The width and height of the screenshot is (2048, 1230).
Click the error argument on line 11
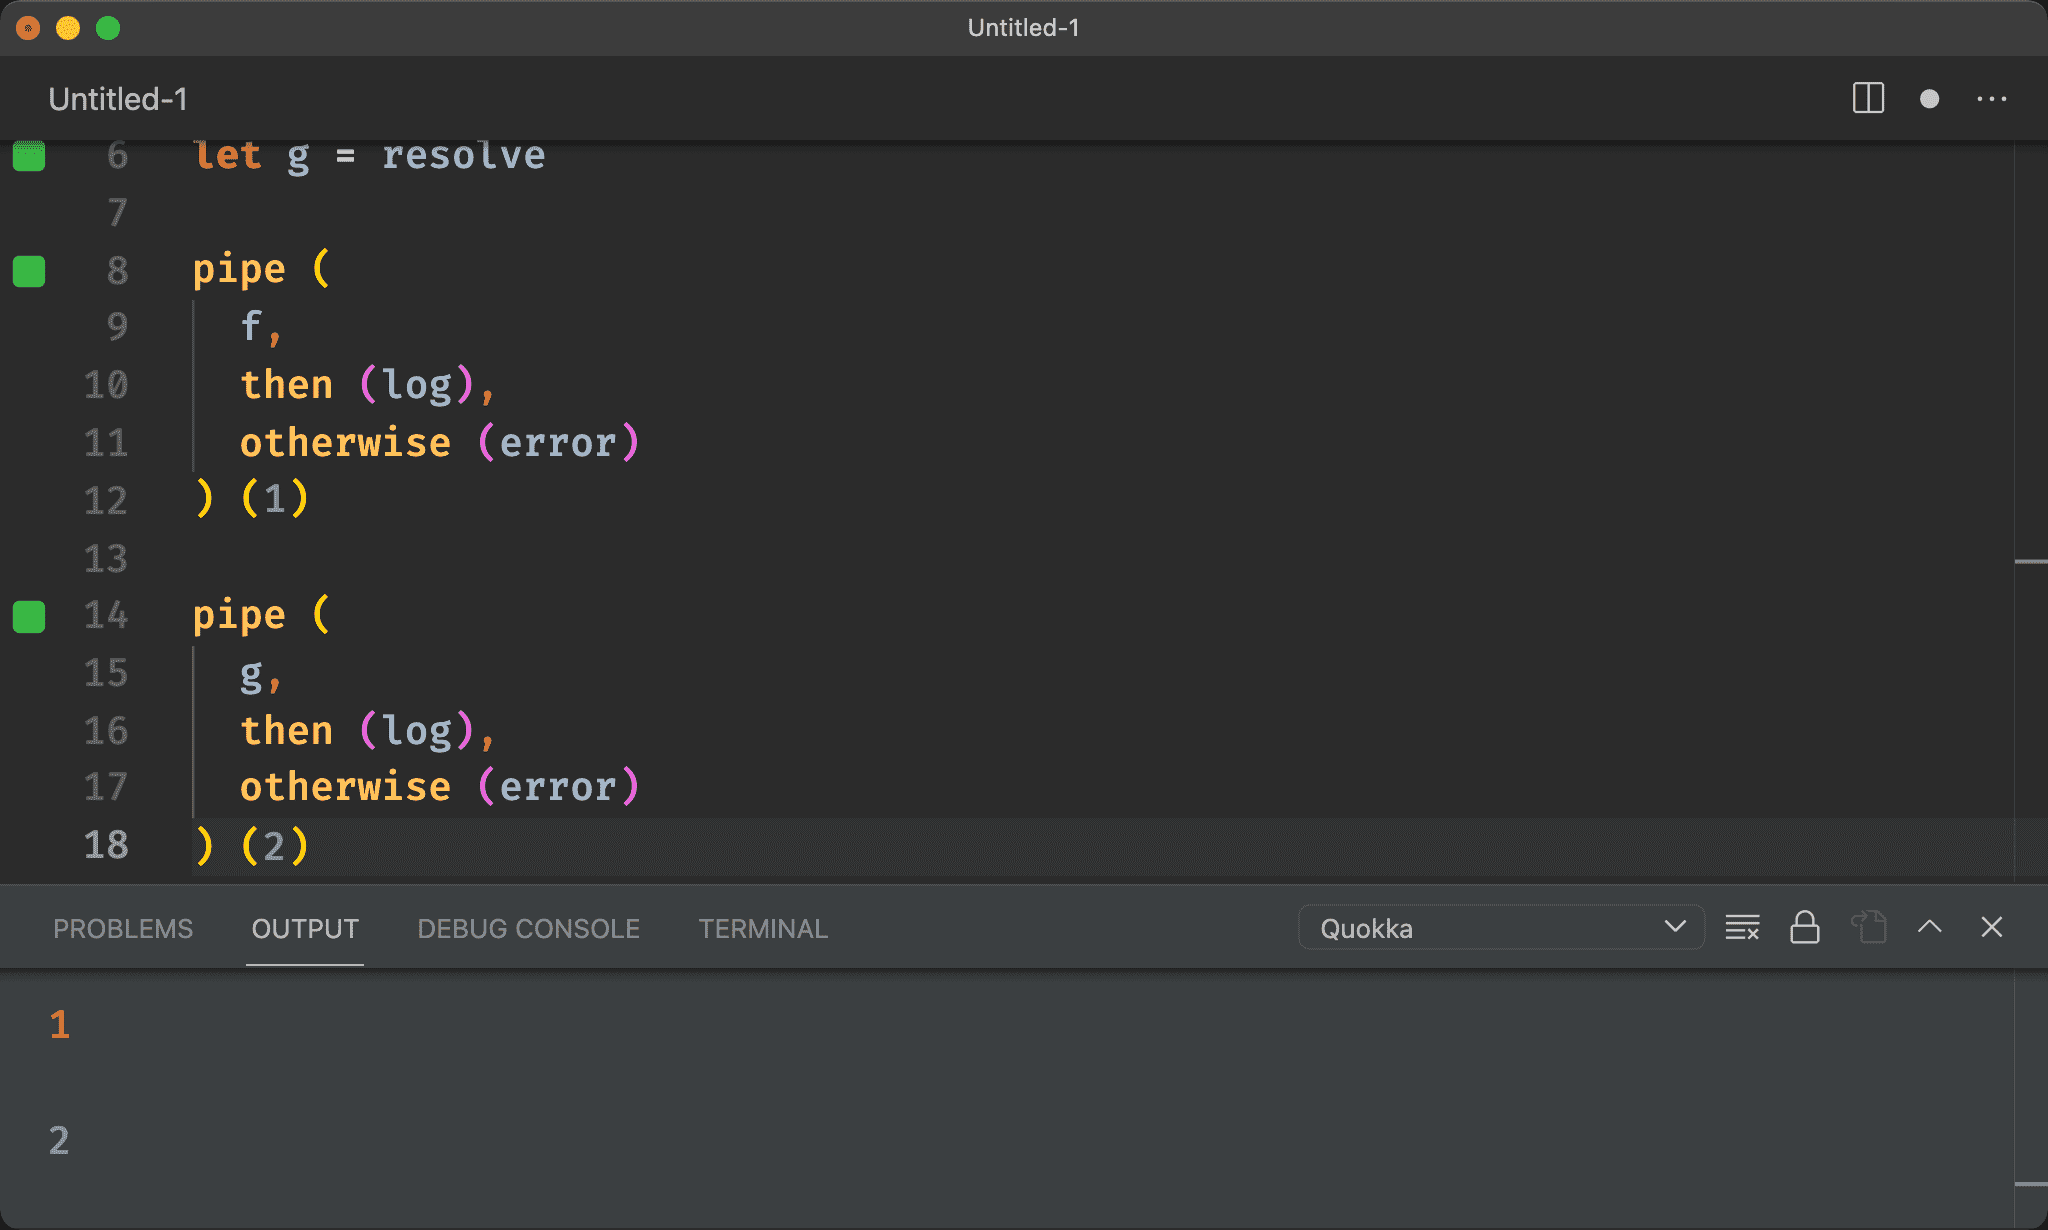pos(558,443)
